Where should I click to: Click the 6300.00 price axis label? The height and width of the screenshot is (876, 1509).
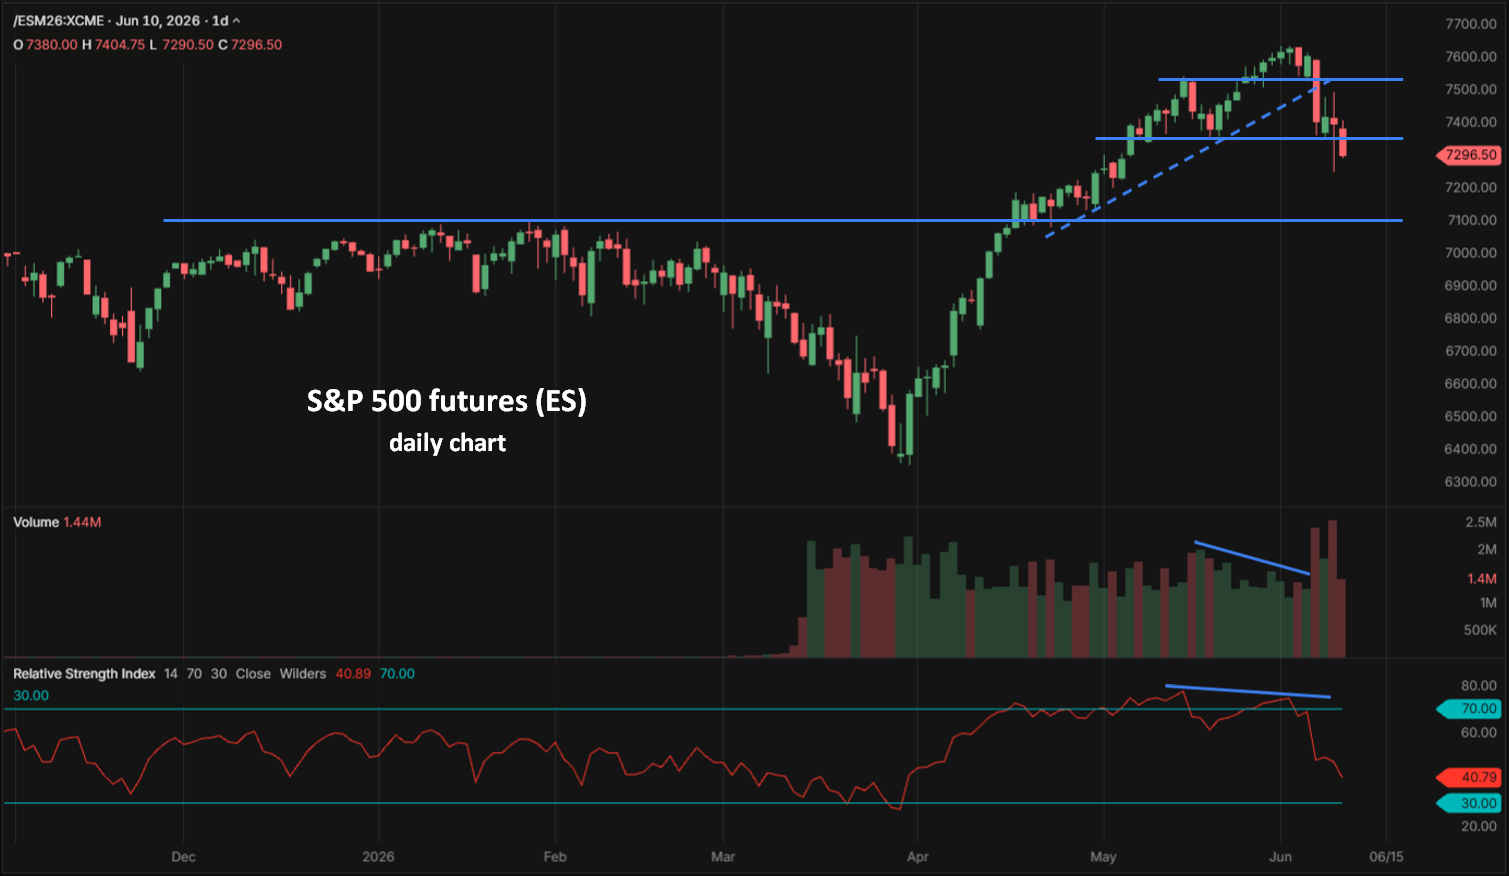(1471, 482)
